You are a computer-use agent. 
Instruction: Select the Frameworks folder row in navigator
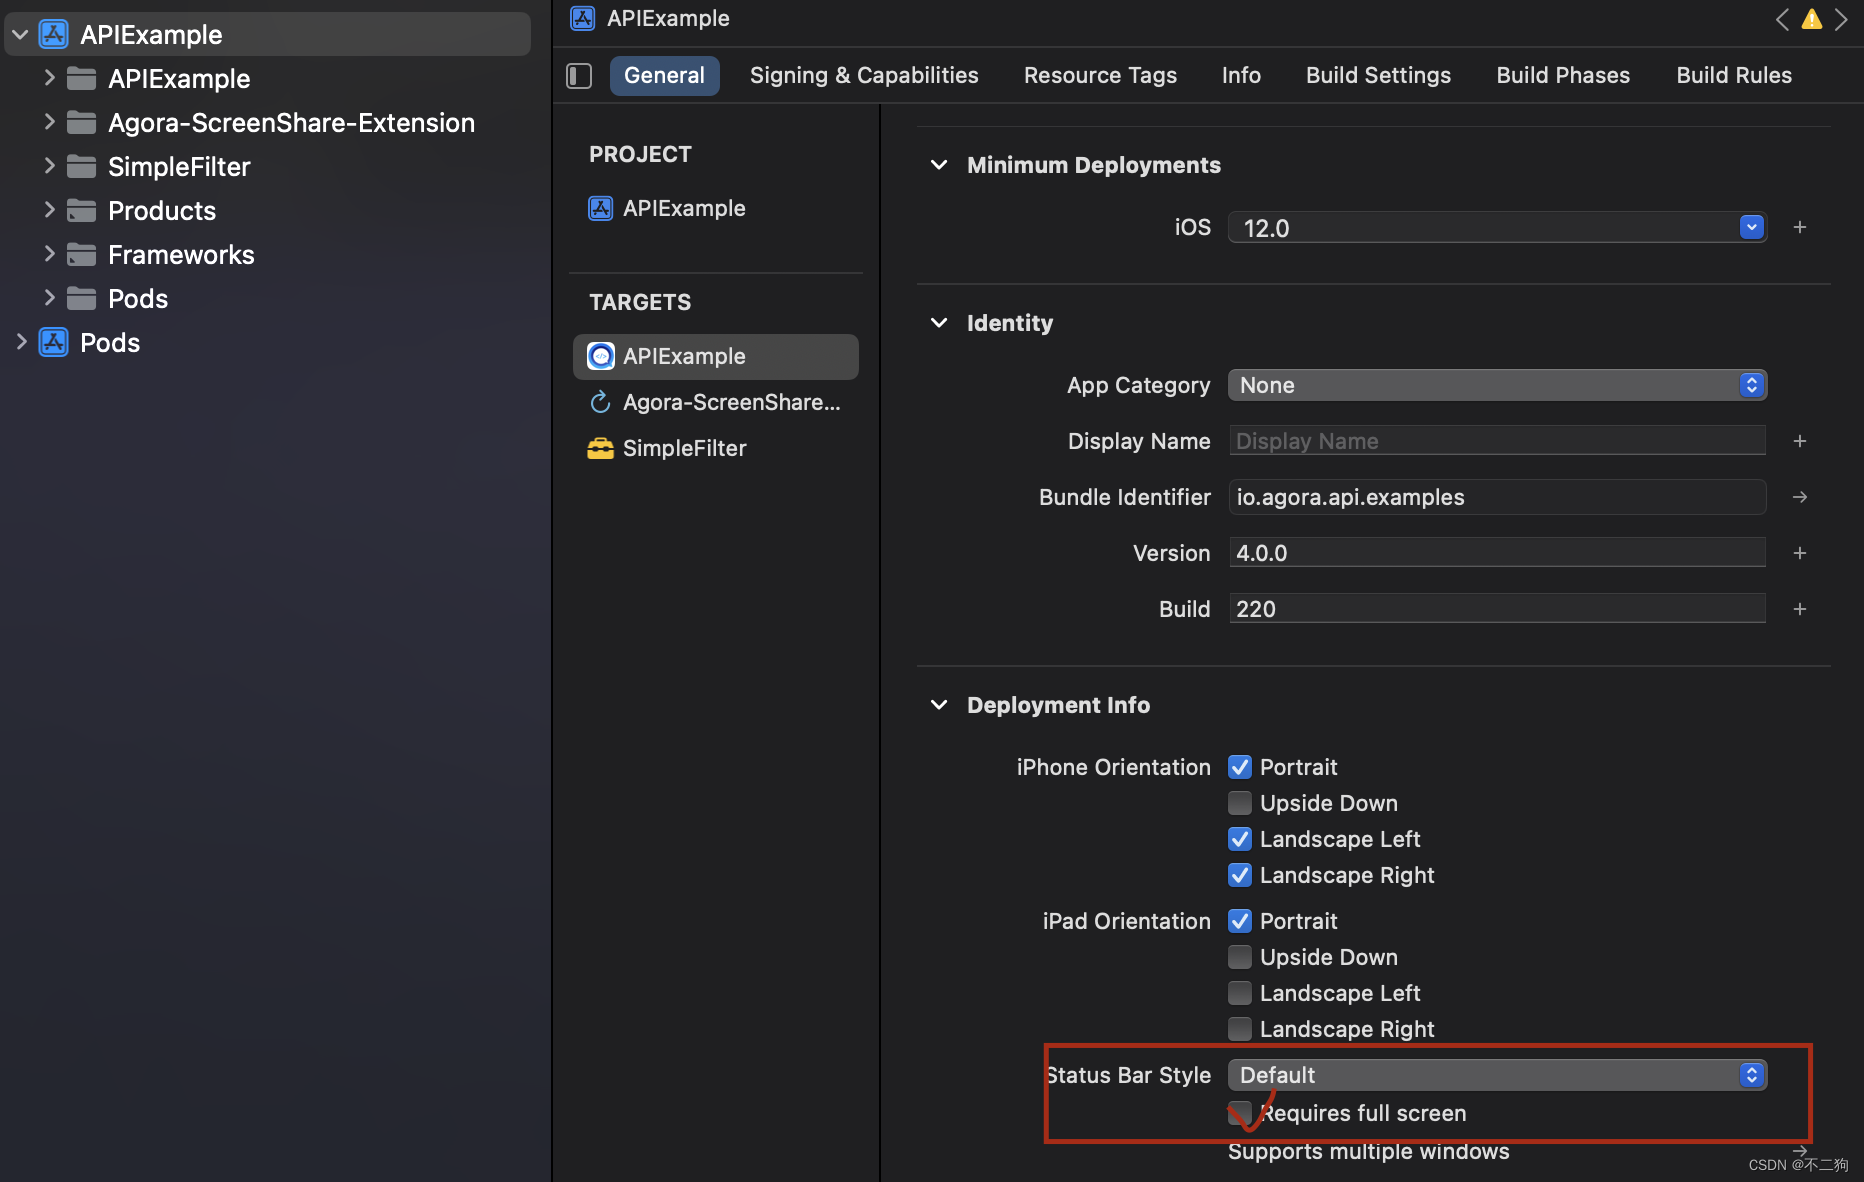(268, 255)
